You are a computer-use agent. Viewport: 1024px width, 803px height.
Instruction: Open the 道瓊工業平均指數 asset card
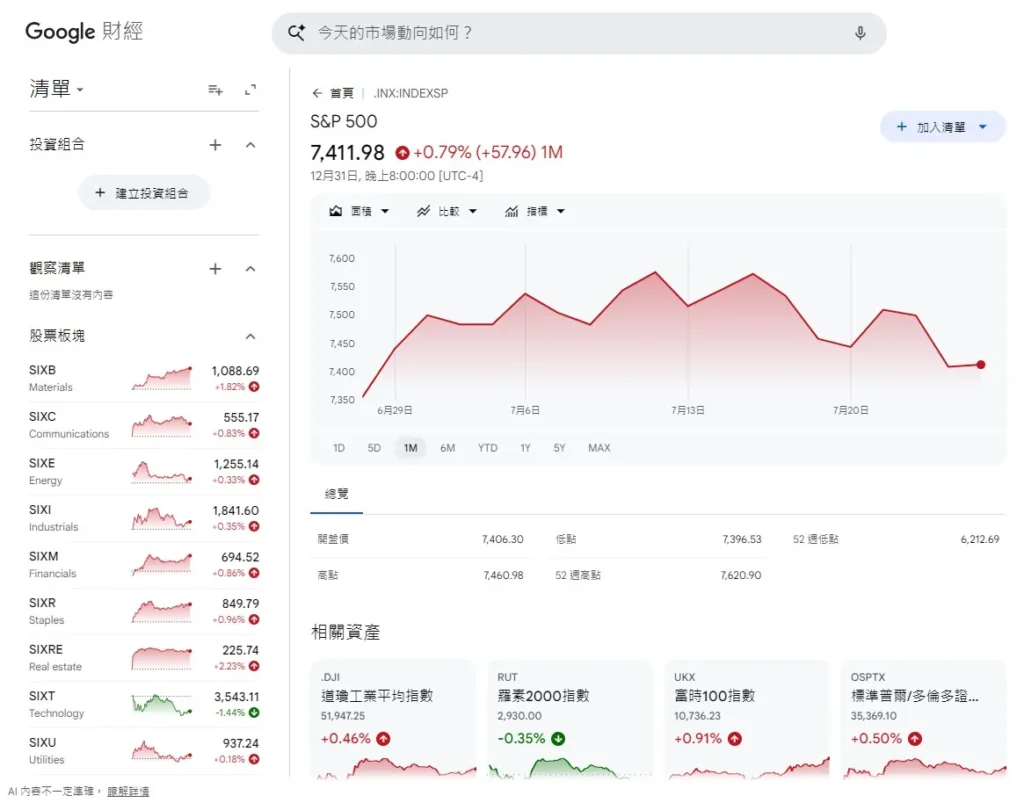393,720
